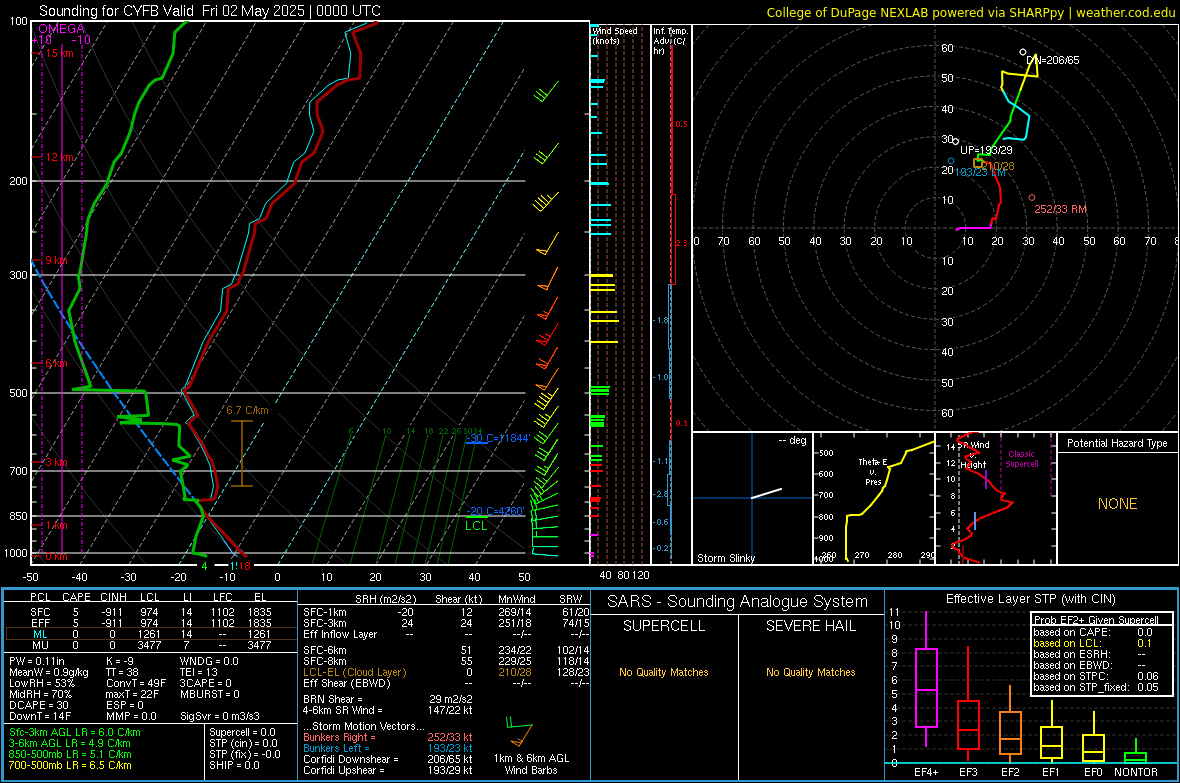Click the Bunkers Right storm motion entry
This screenshot has width=1180, height=783.
(x=388, y=737)
